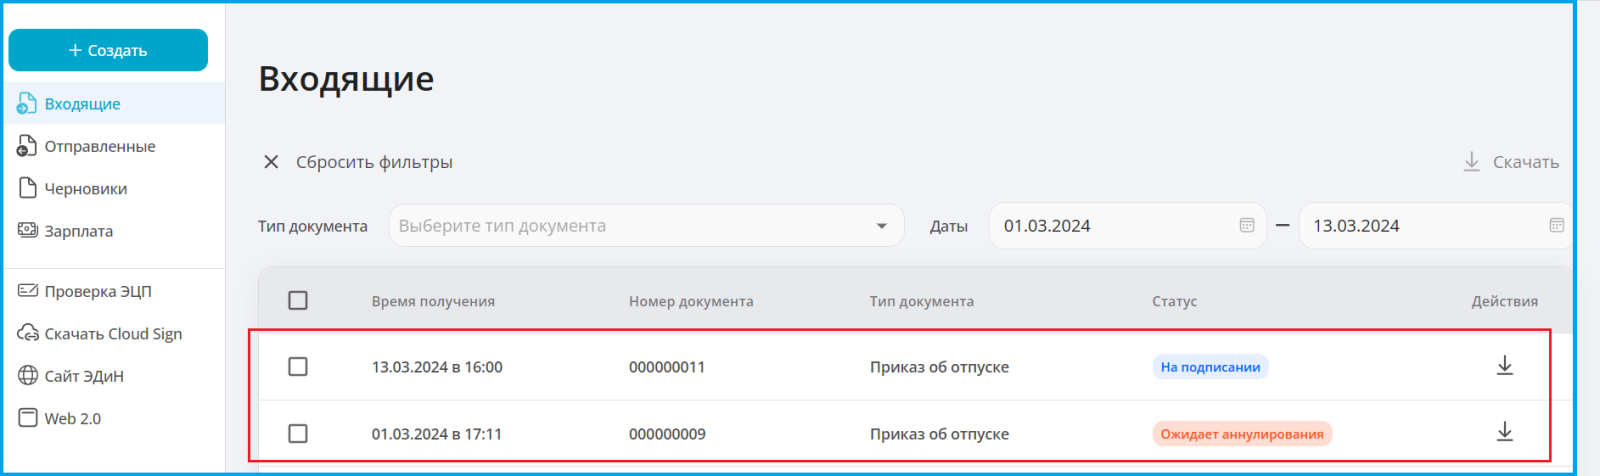Click document number 000000011
The image size is (1600, 476).
[x=667, y=367]
